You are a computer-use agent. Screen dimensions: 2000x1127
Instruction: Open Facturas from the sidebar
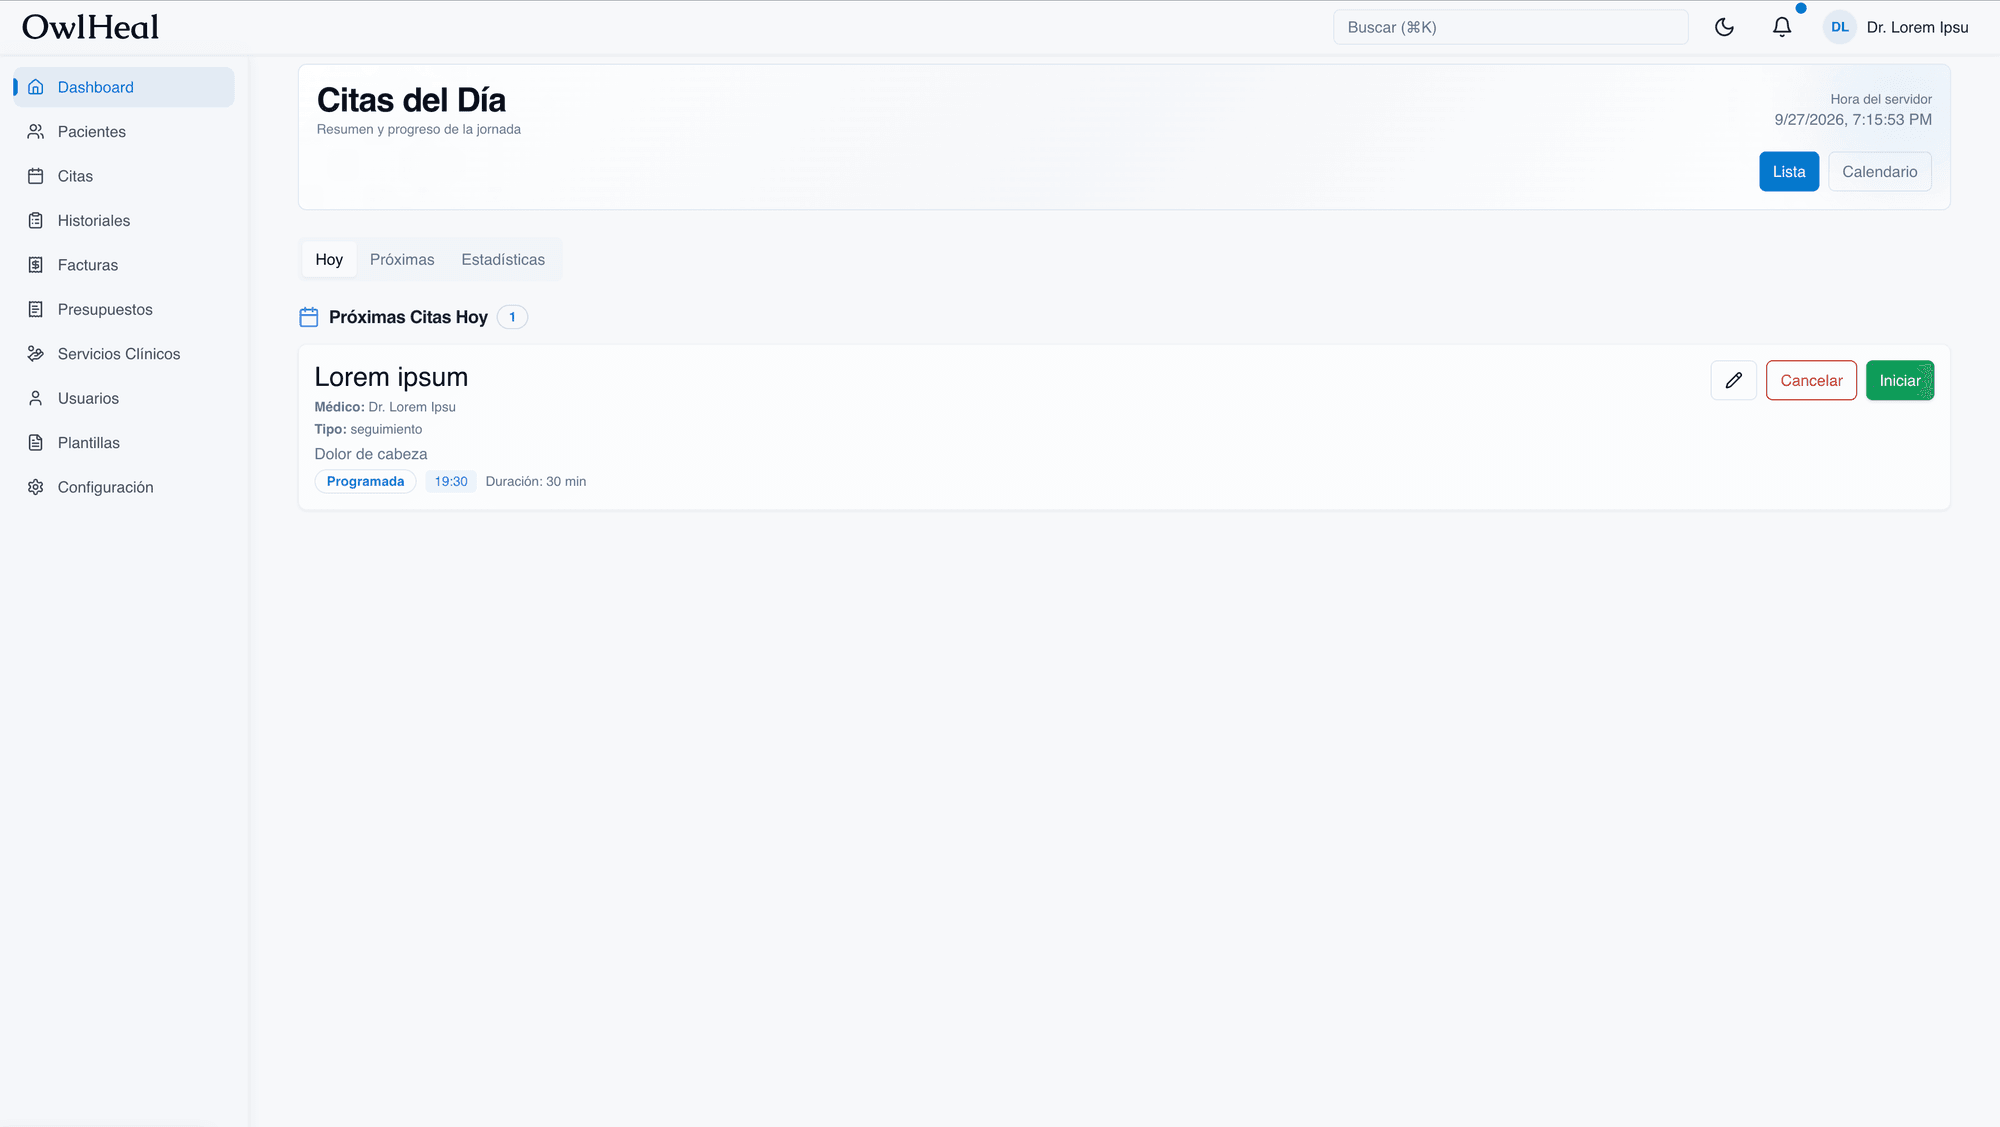[x=124, y=265]
